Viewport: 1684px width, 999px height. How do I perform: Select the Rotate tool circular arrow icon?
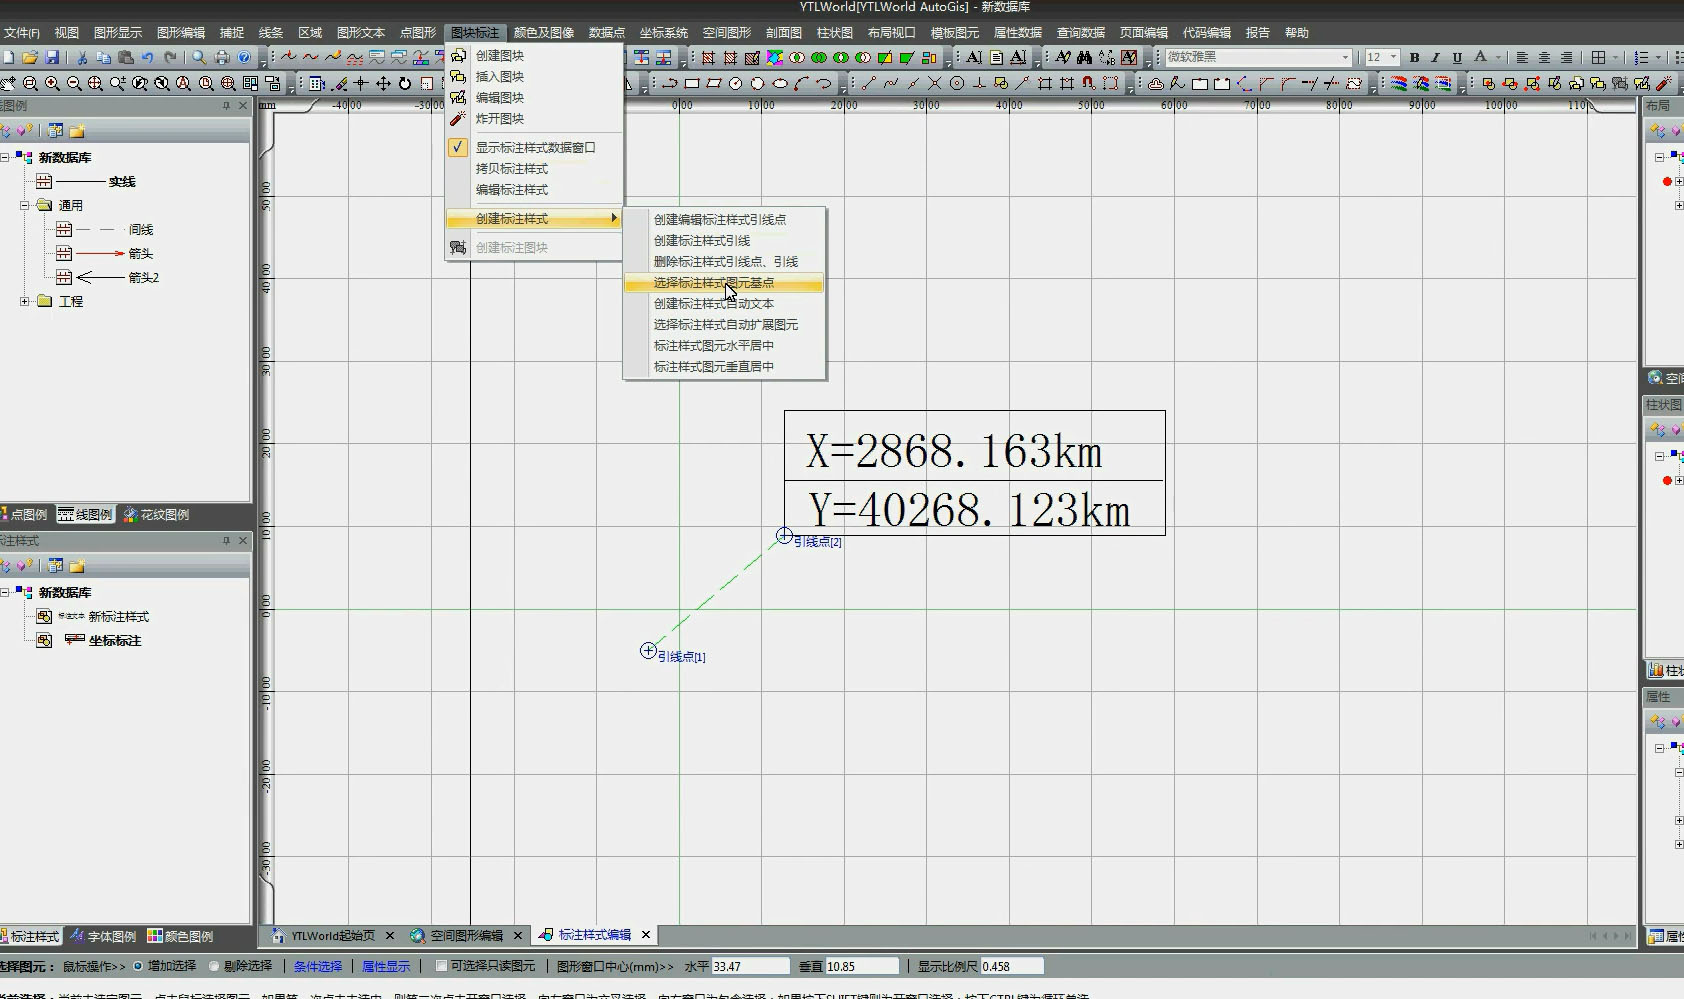point(405,84)
